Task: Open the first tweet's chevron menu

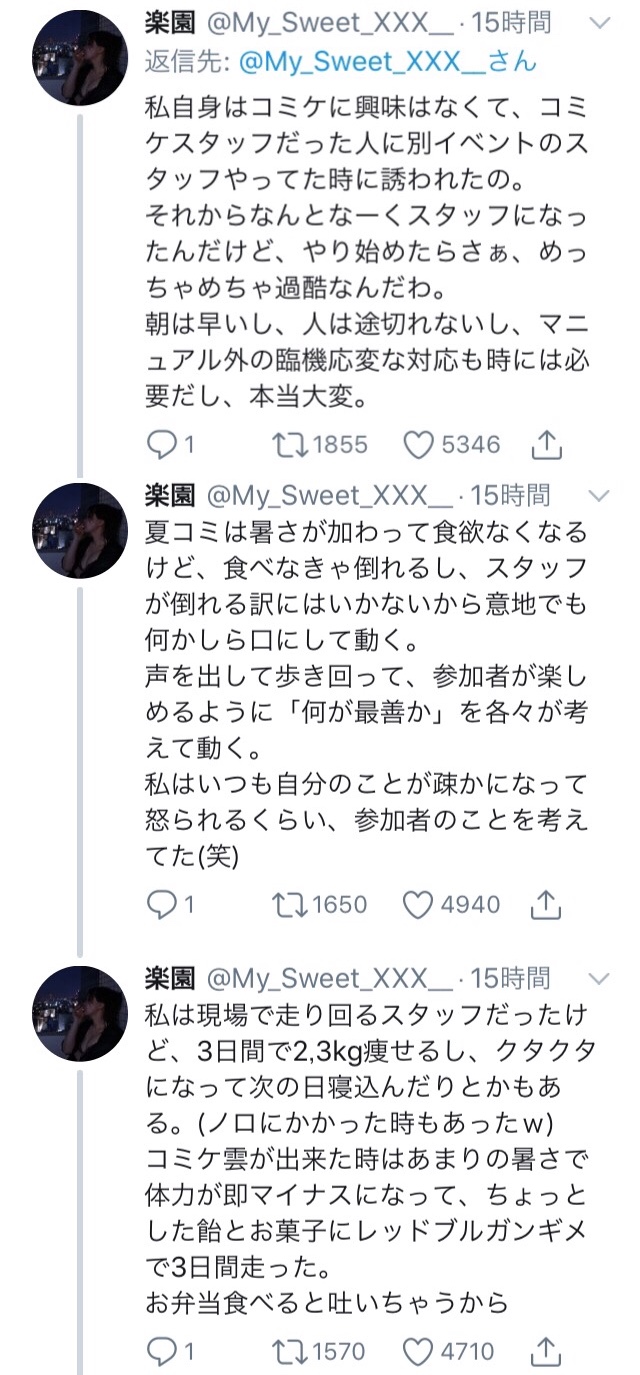Action: tap(598, 24)
